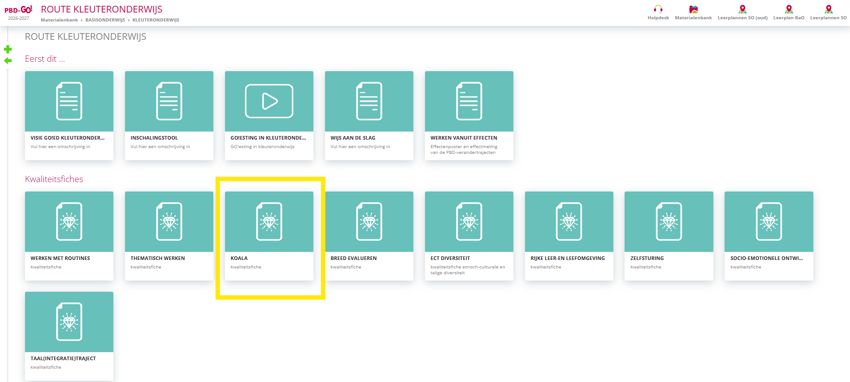The width and height of the screenshot is (850, 382).
Task: Click the 'Eerst dit ...' section heading
Action: pos(45,59)
